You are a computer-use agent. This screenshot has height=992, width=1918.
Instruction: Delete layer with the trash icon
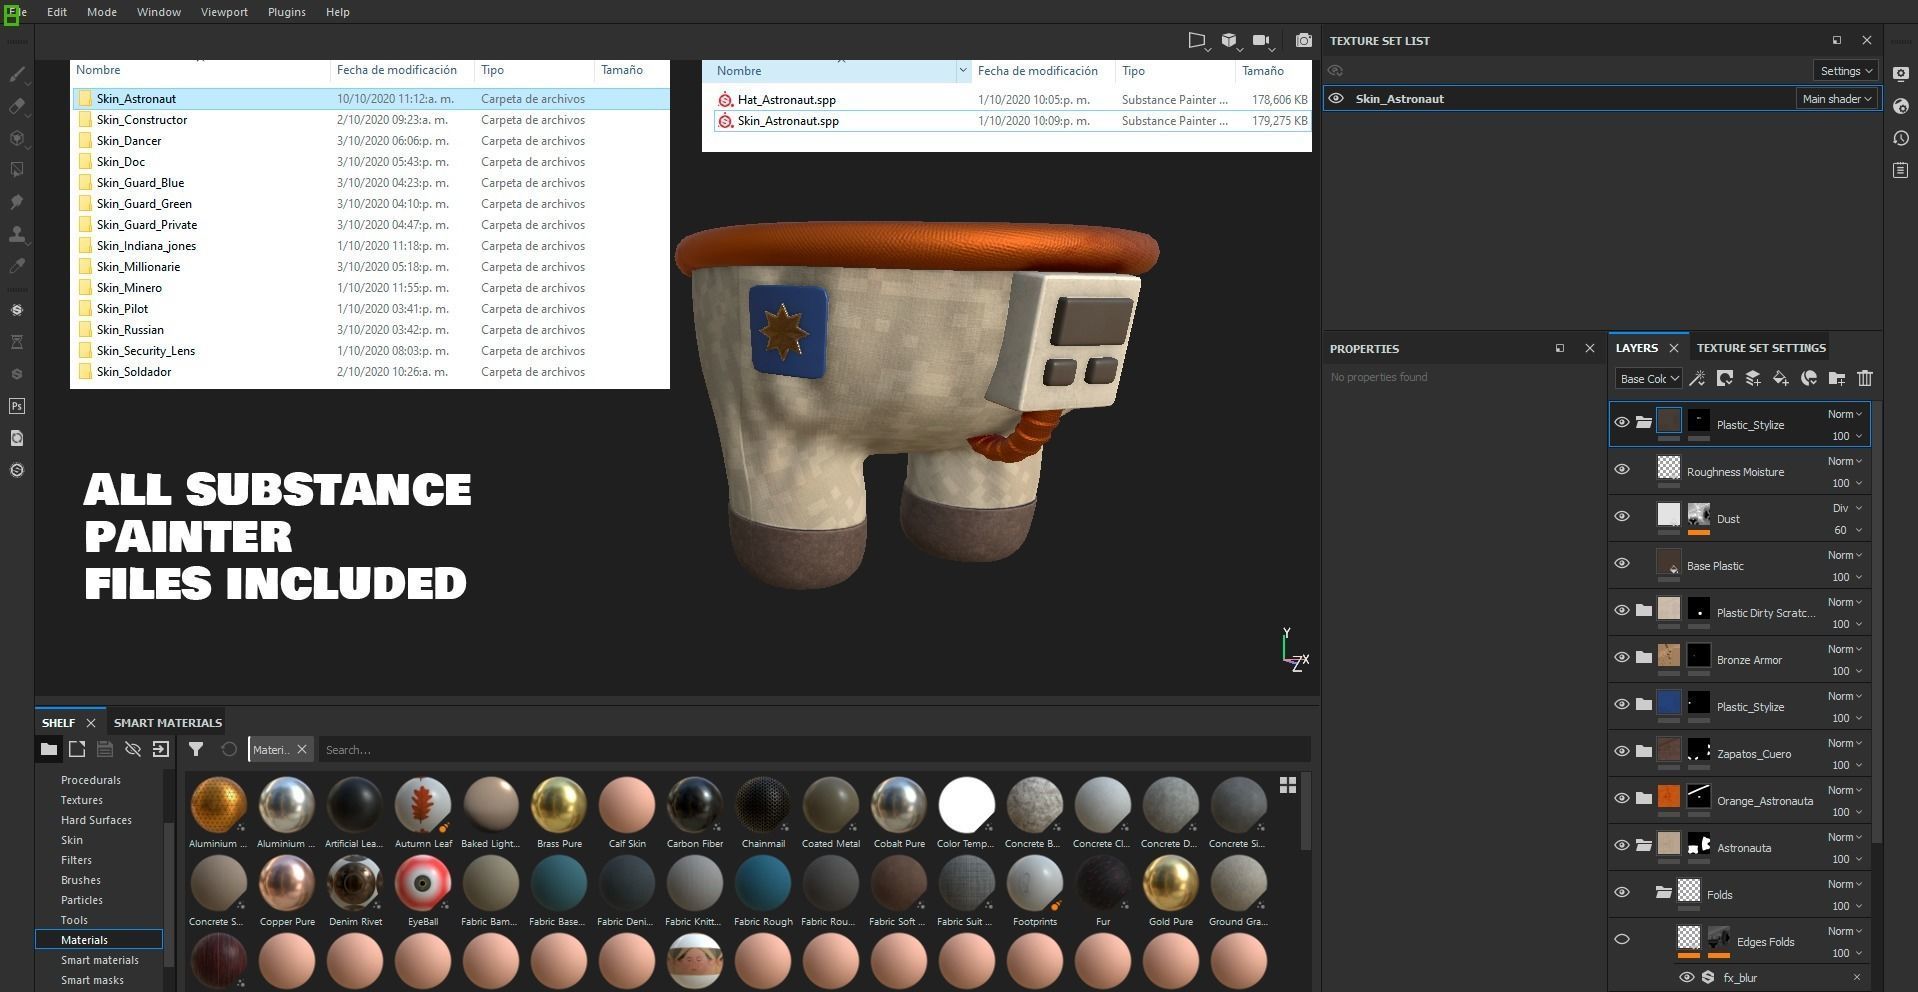pos(1865,378)
